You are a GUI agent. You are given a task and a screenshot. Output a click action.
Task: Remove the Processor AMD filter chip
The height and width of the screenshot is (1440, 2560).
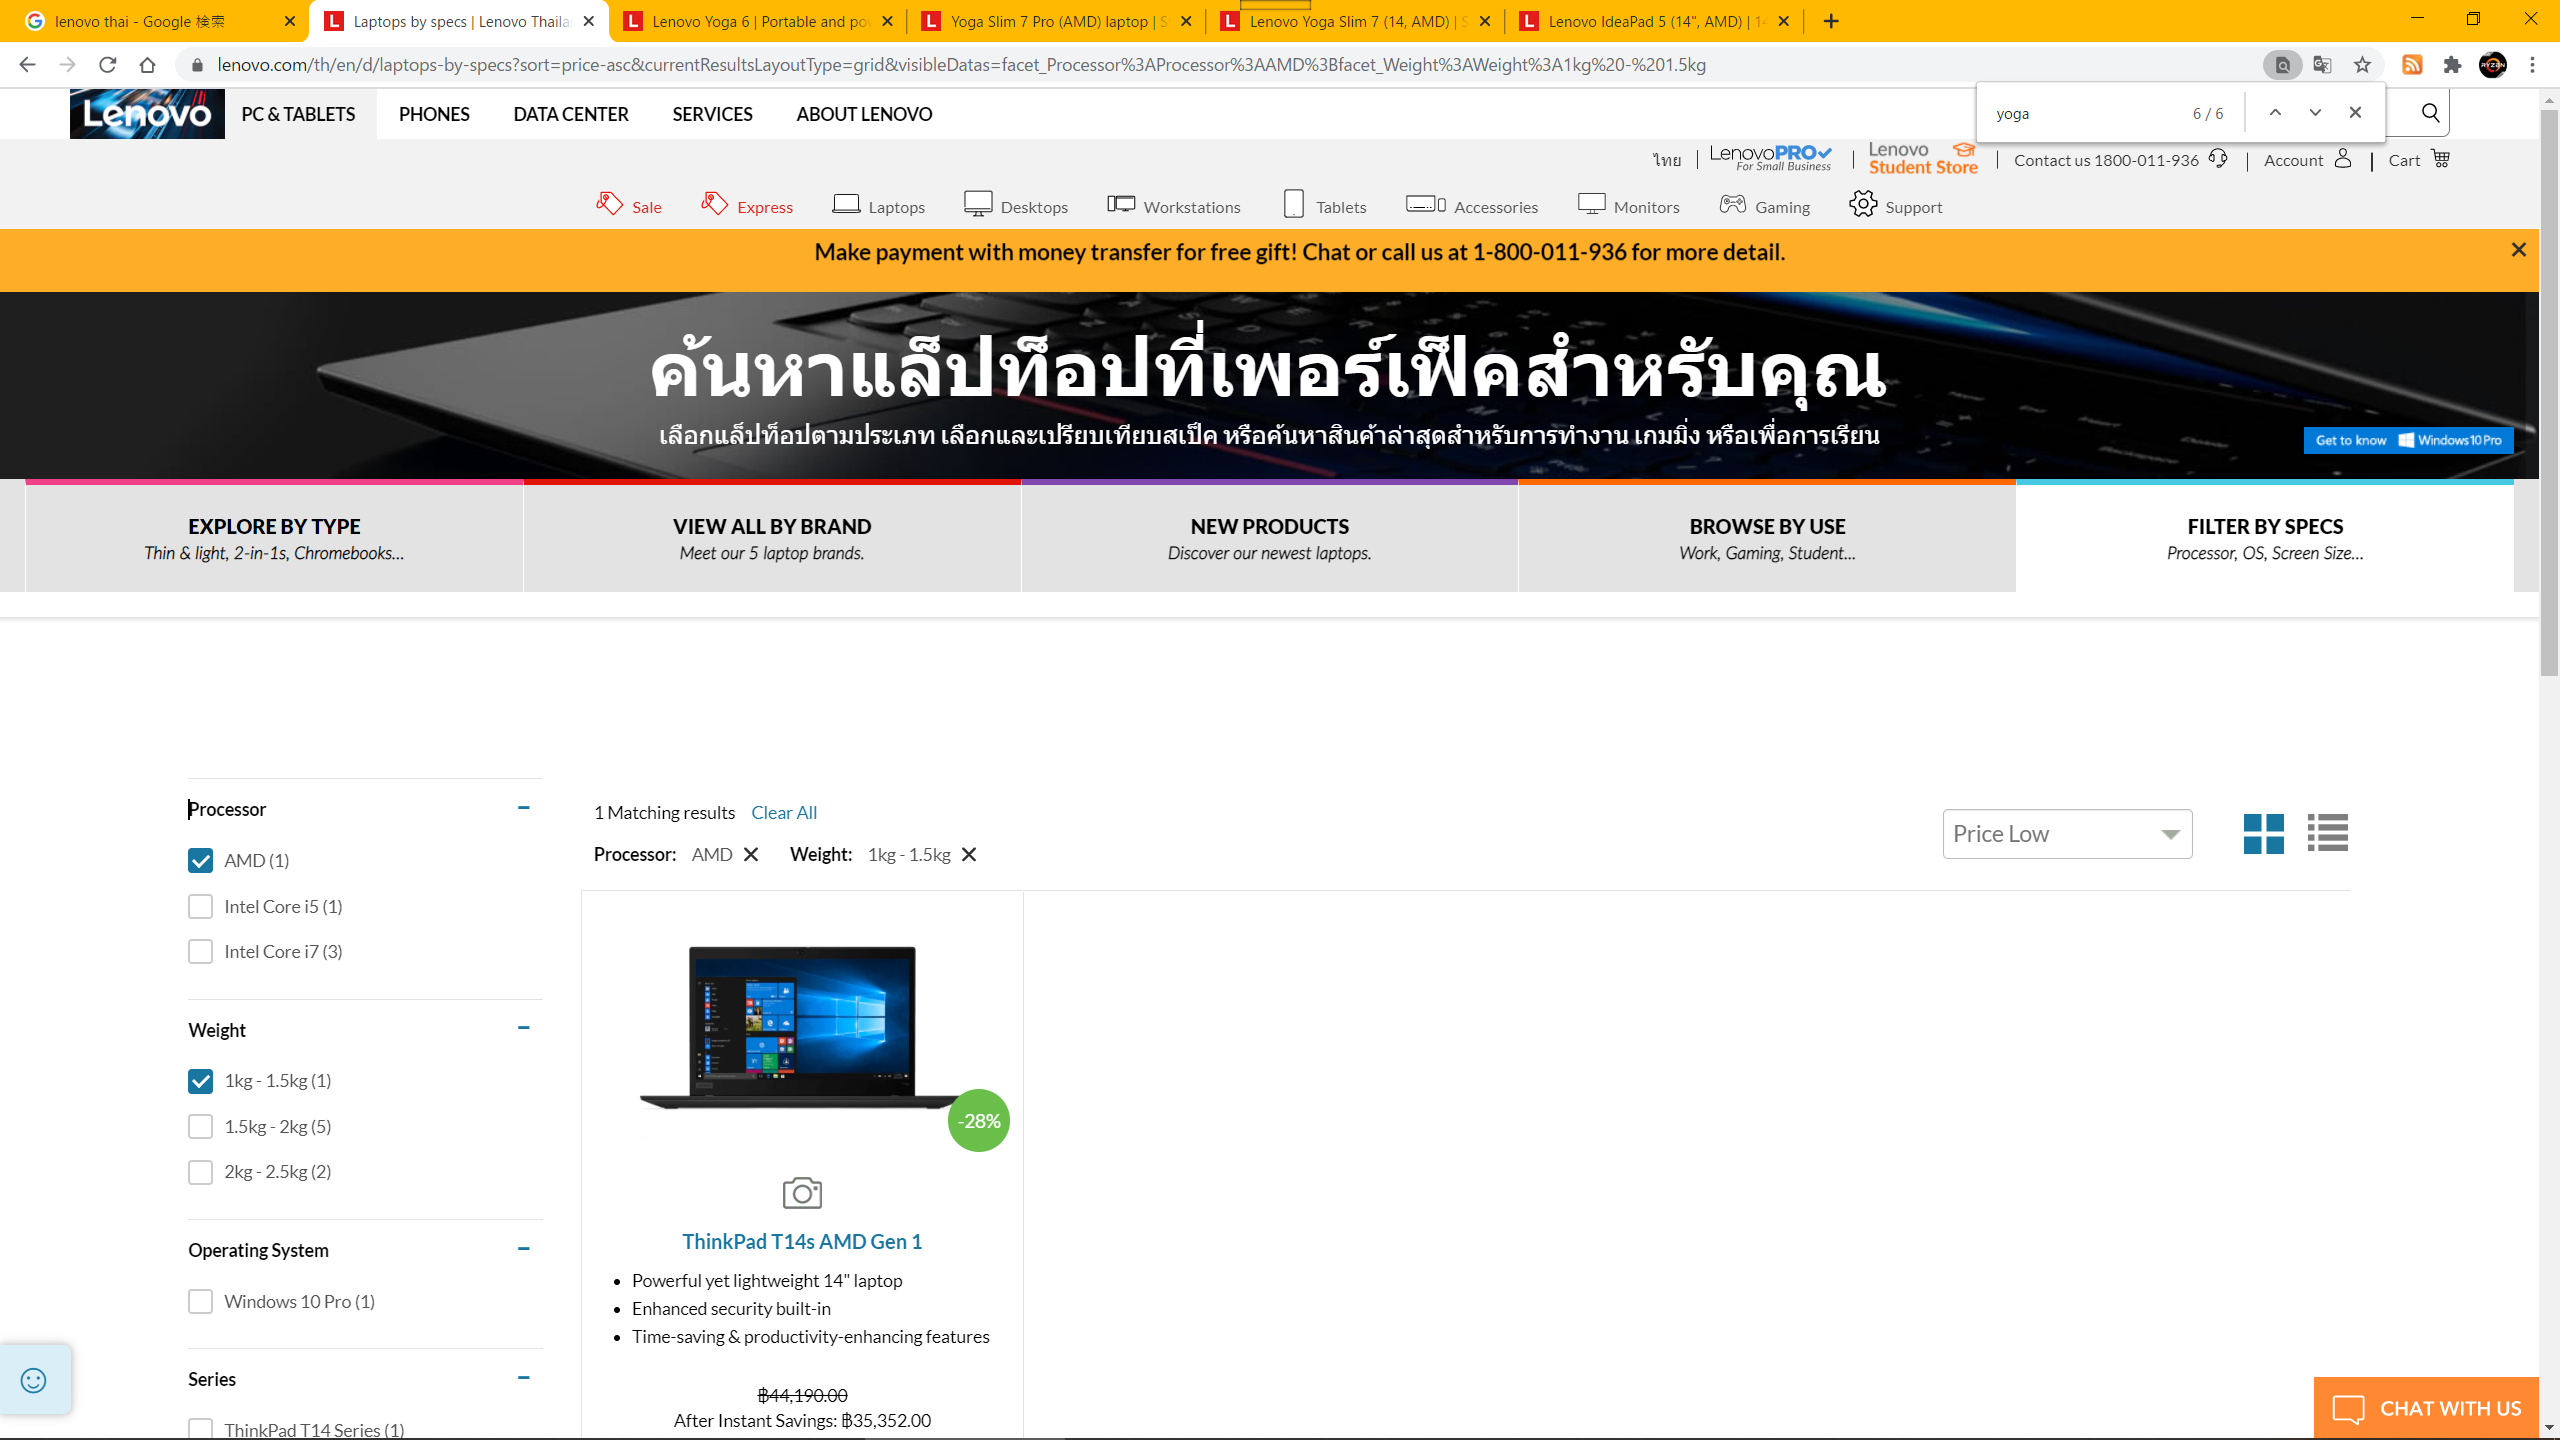751,854
